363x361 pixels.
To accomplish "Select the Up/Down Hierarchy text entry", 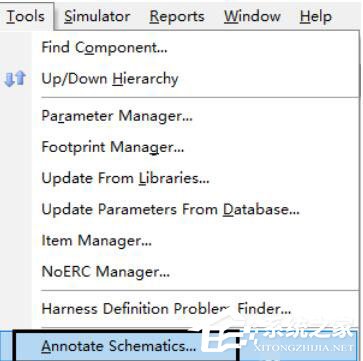I will pos(110,79).
